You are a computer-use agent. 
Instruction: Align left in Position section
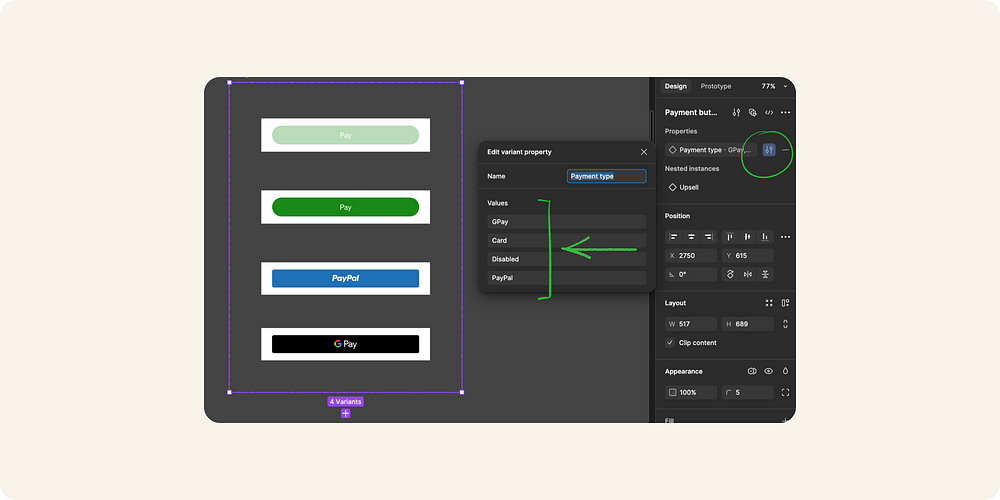click(x=673, y=237)
